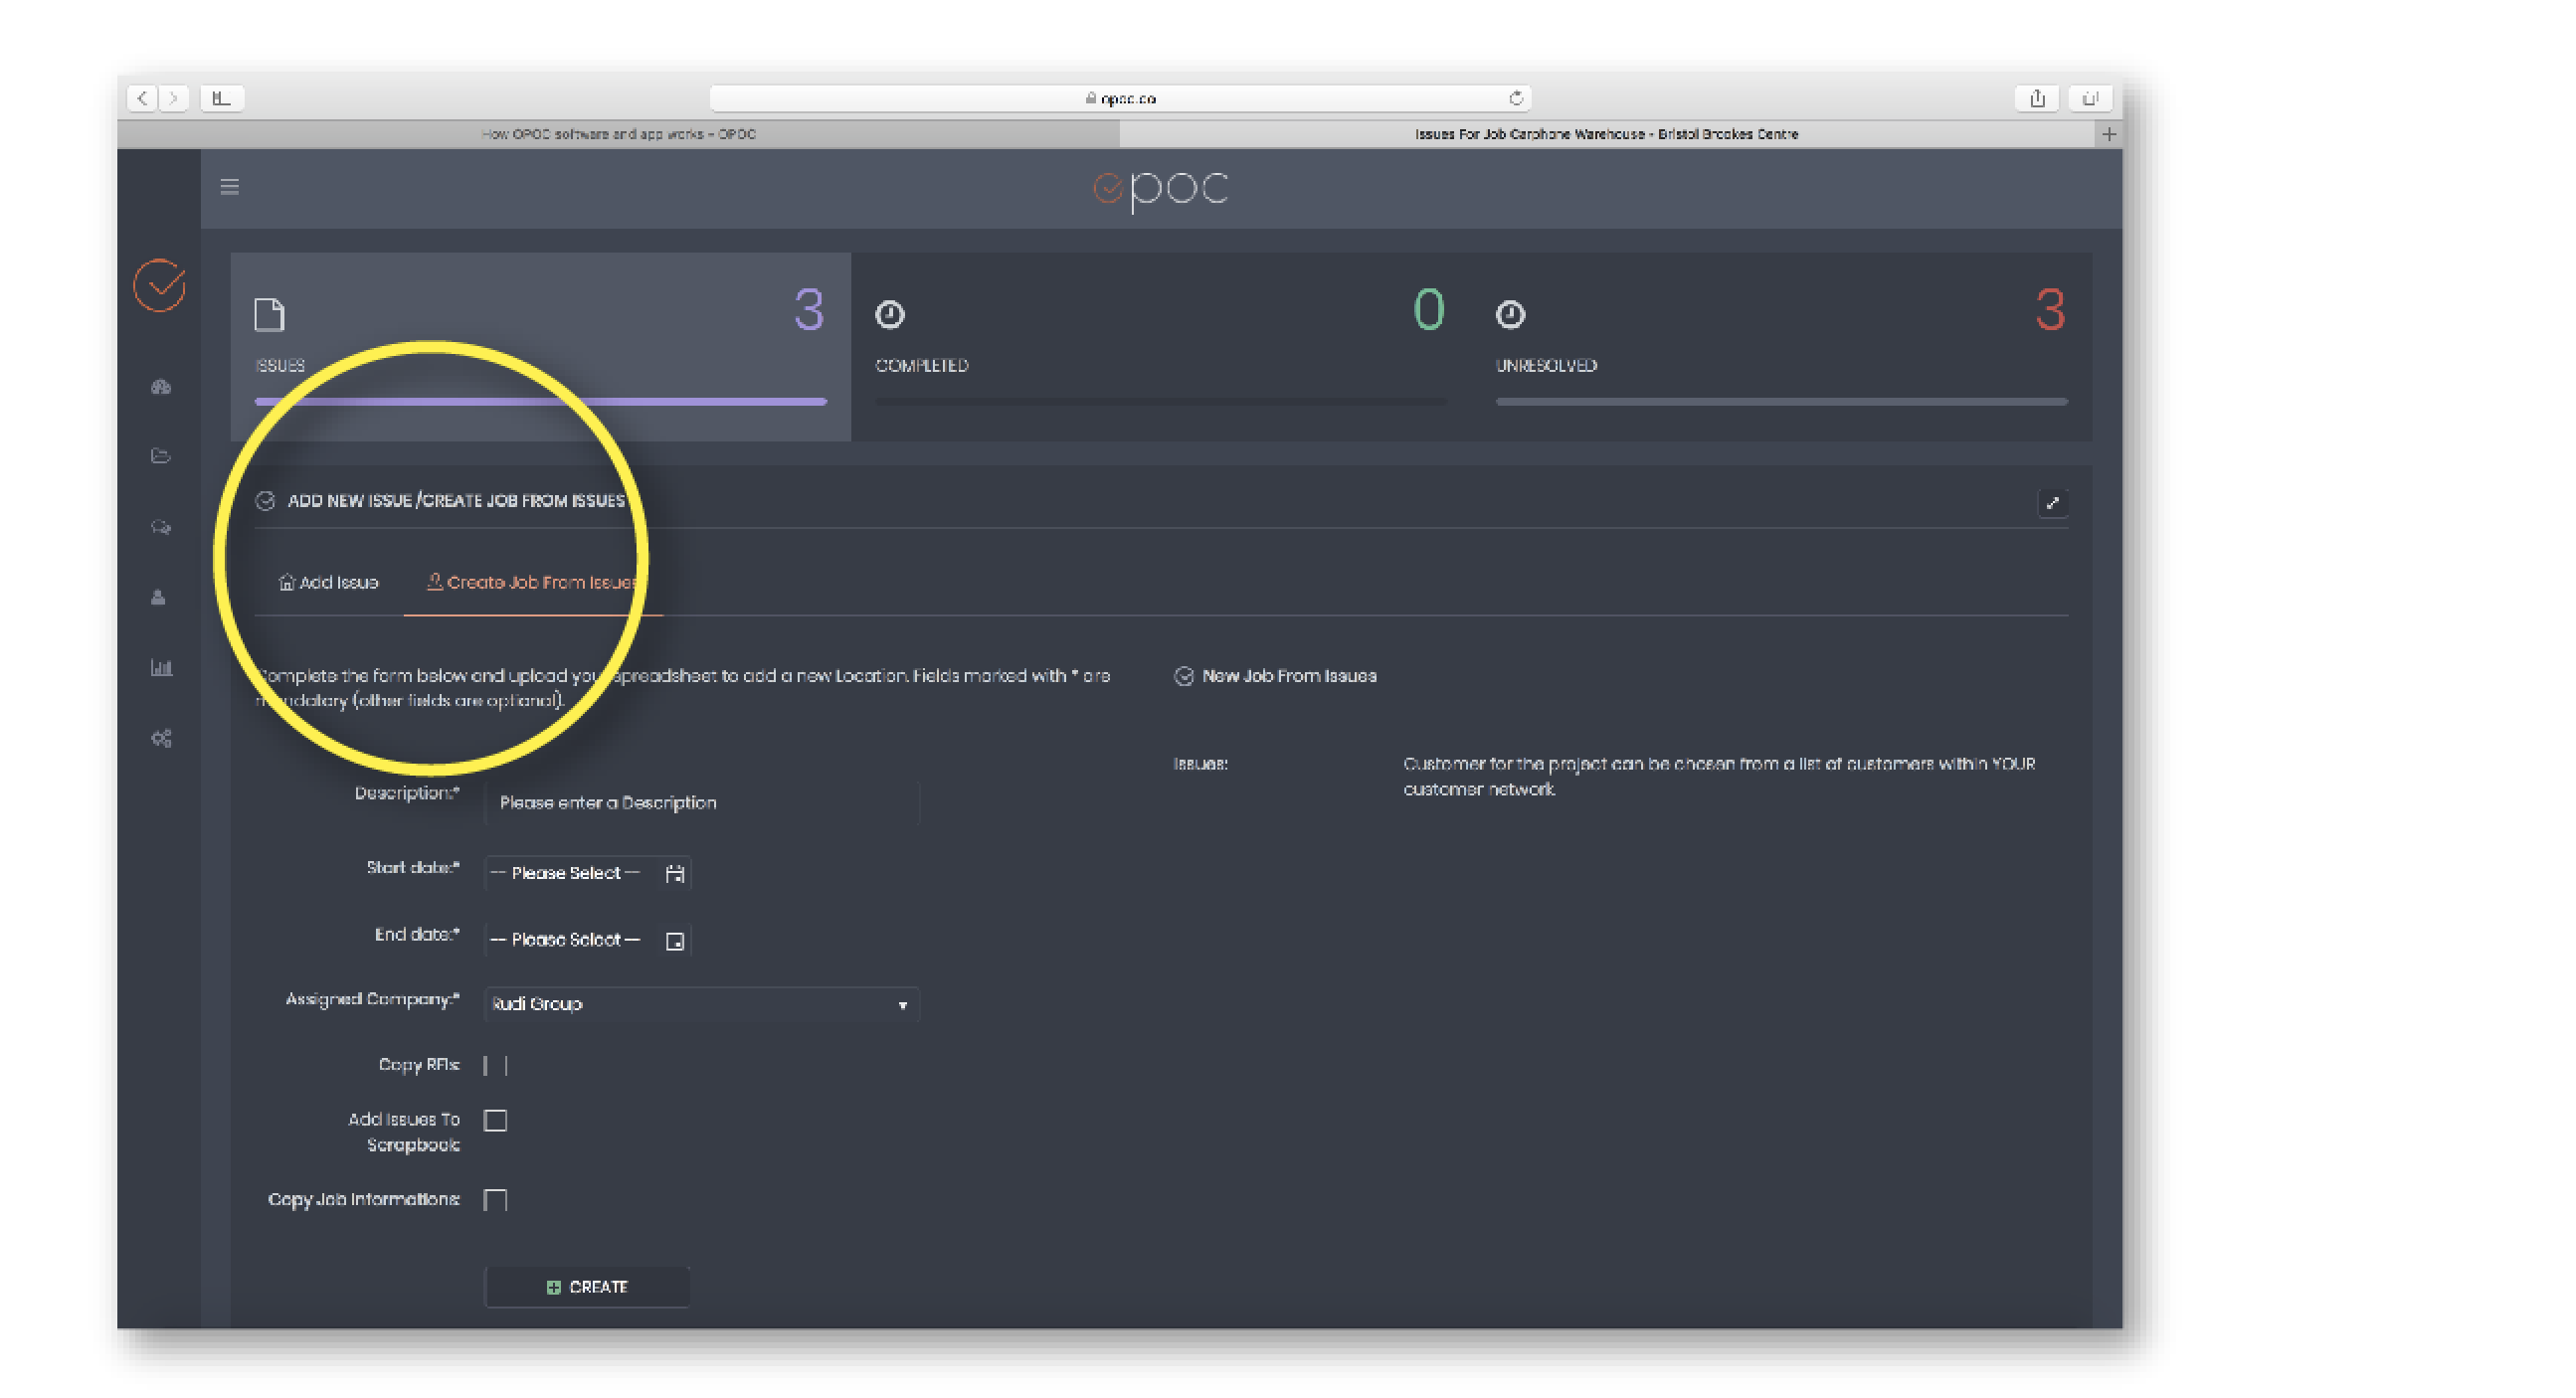Click the Completed progress bar

click(x=1161, y=402)
